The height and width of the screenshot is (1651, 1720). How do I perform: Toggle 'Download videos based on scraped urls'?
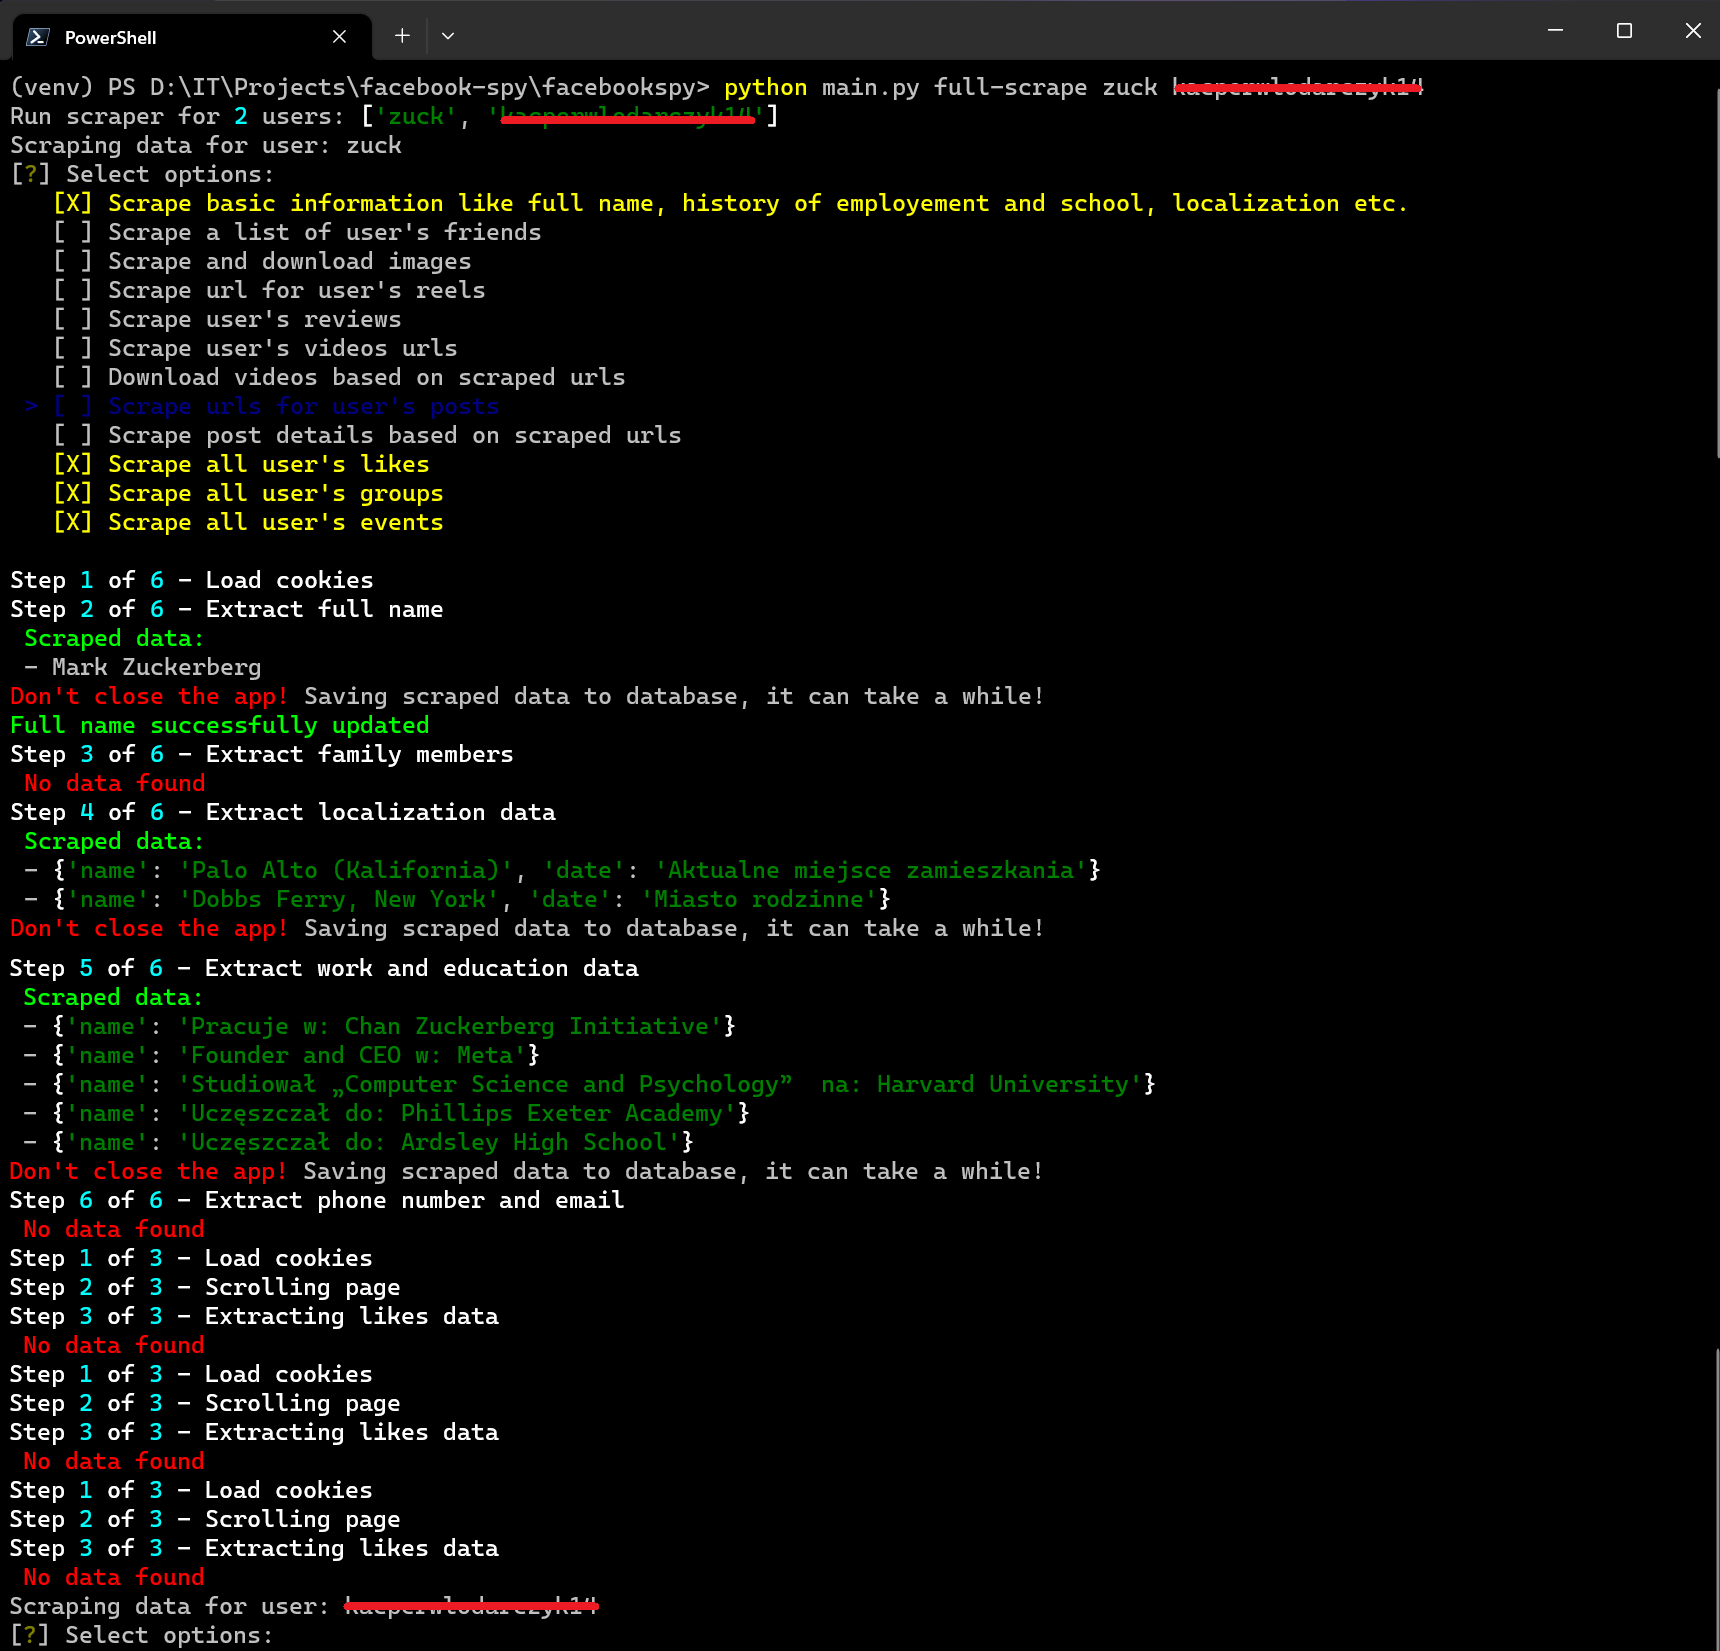(x=339, y=377)
